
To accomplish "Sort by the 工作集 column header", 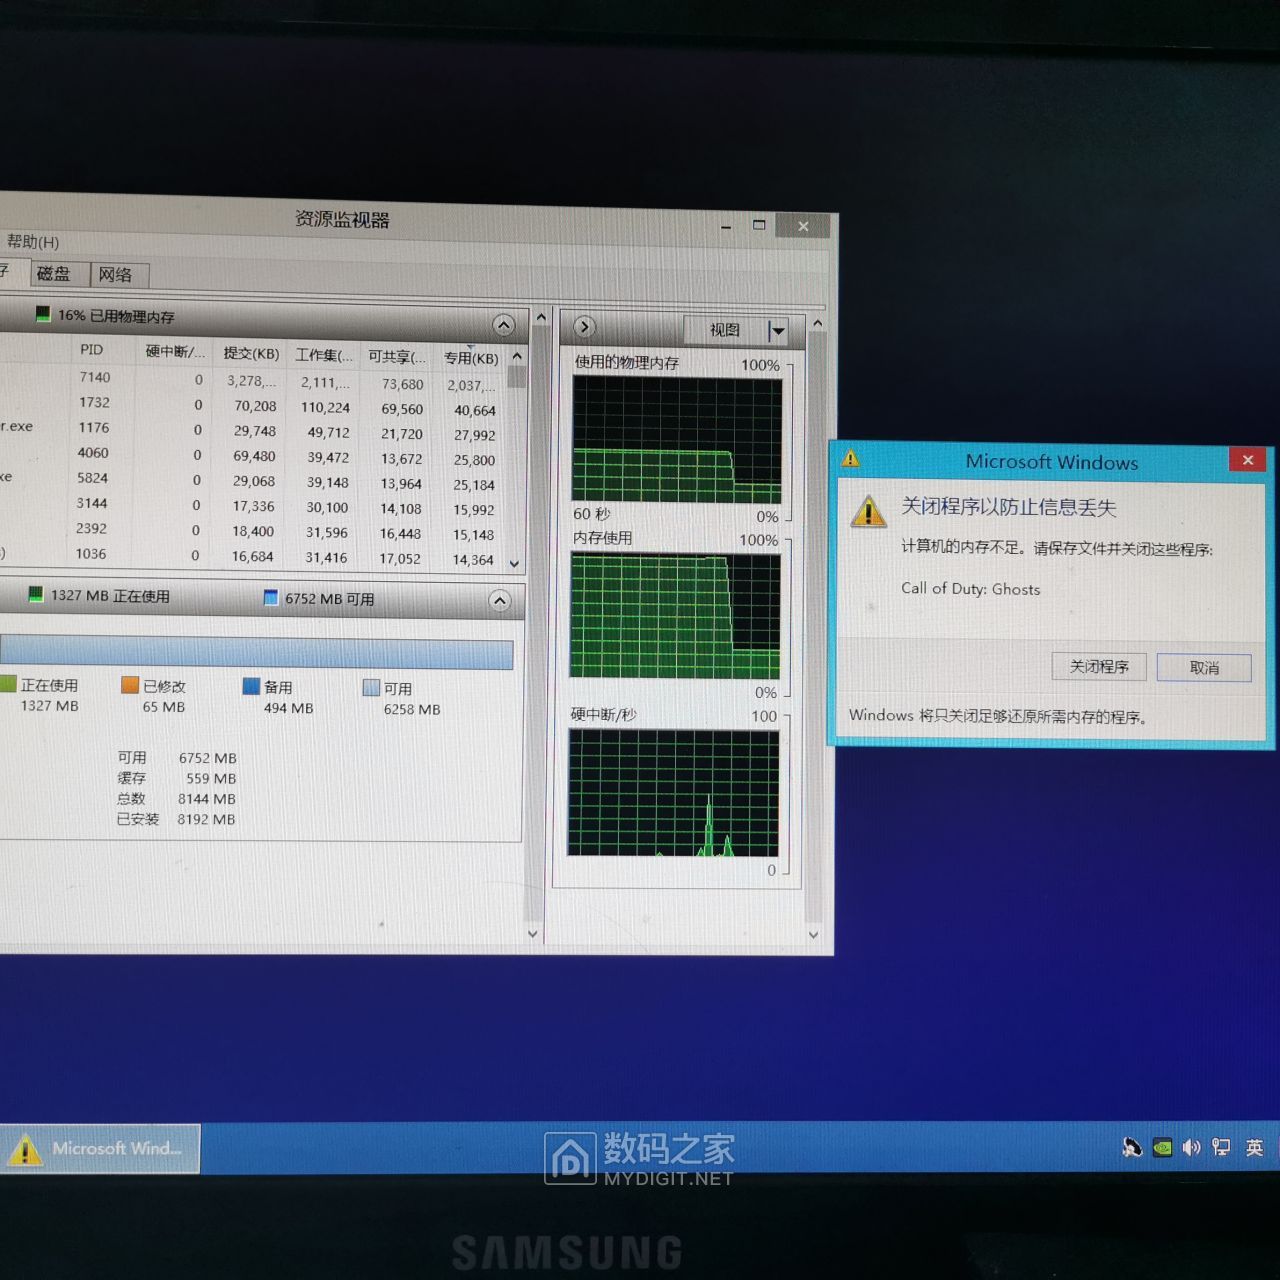I will click(324, 355).
